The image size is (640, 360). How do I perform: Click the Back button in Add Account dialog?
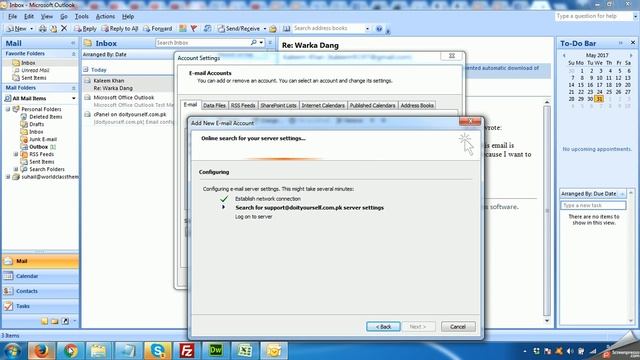383,327
